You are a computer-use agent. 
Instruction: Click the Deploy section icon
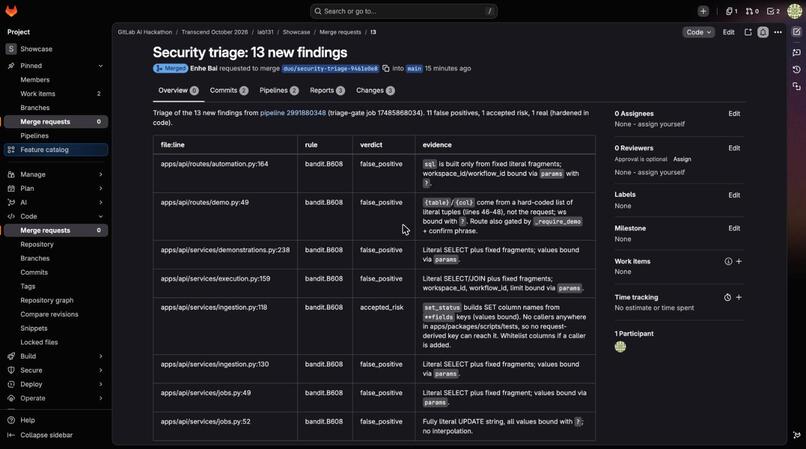click(11, 384)
